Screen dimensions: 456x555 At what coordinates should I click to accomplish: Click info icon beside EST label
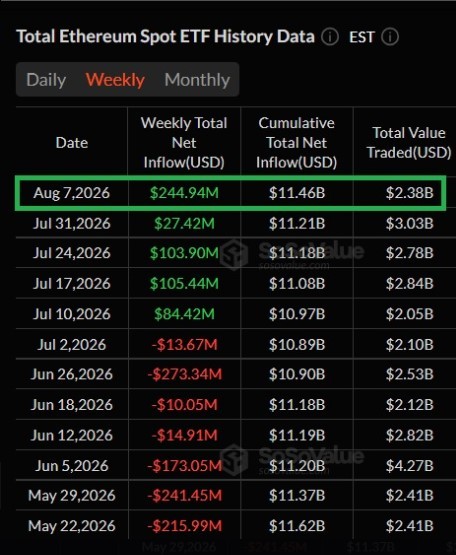[390, 37]
